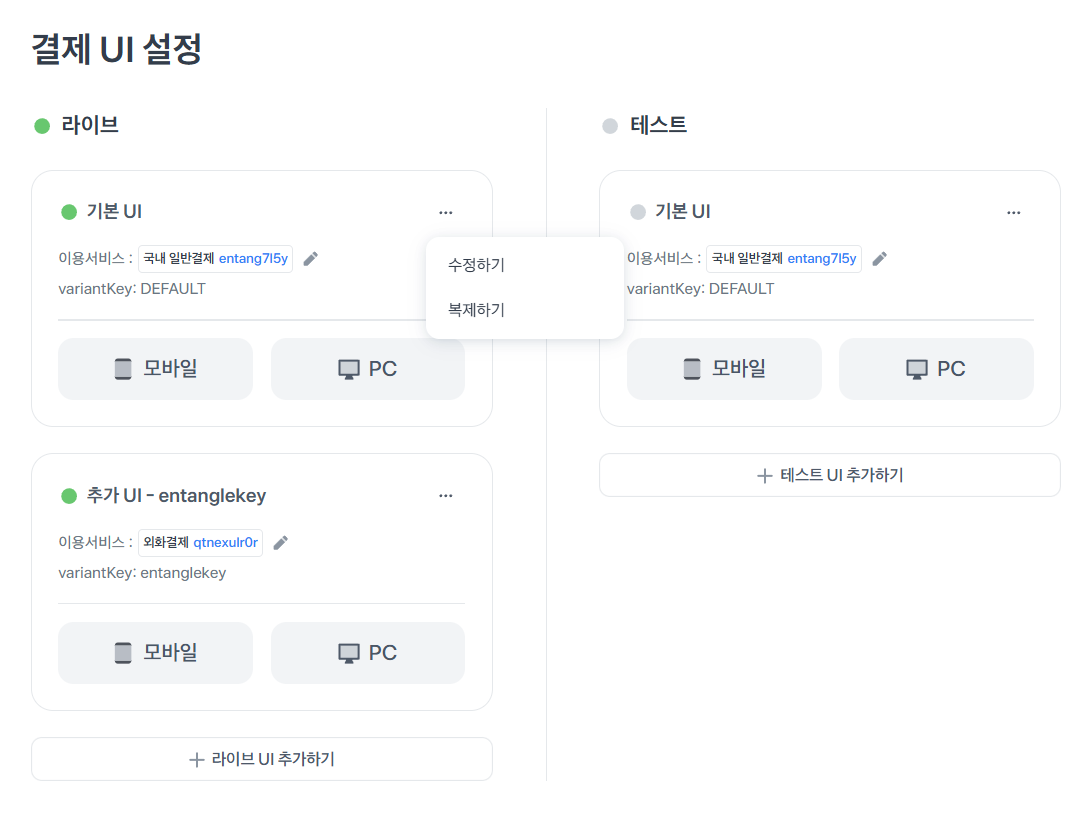The width and height of the screenshot is (1090, 838).
Task: Click pencil edit icon in live 기본 UI card
Action: 311,259
